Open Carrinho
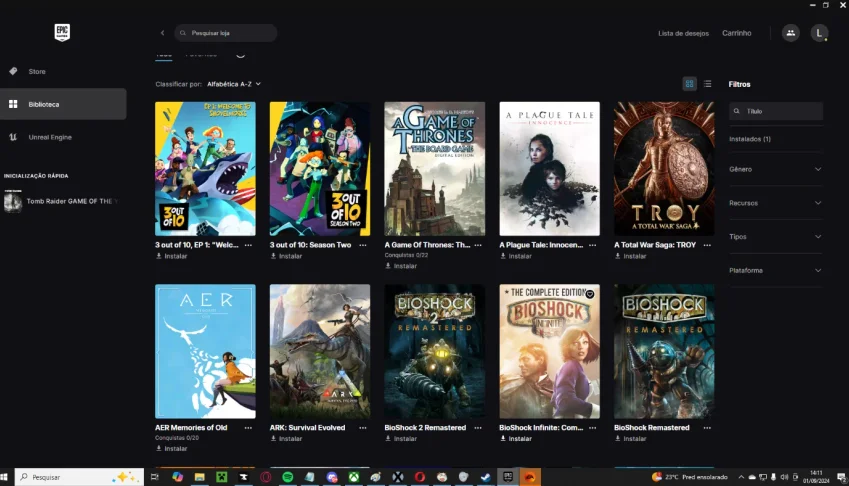The height and width of the screenshot is (486, 849). [x=736, y=33]
